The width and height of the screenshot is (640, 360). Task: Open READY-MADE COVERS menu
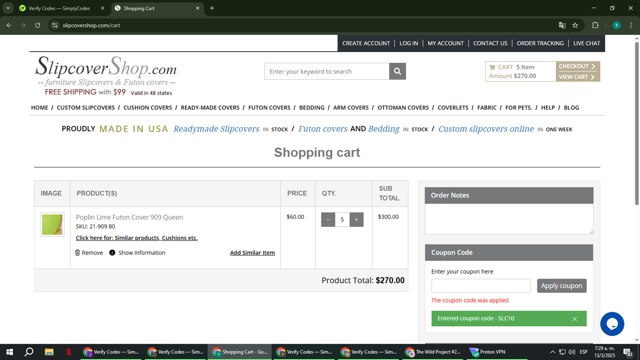point(210,108)
